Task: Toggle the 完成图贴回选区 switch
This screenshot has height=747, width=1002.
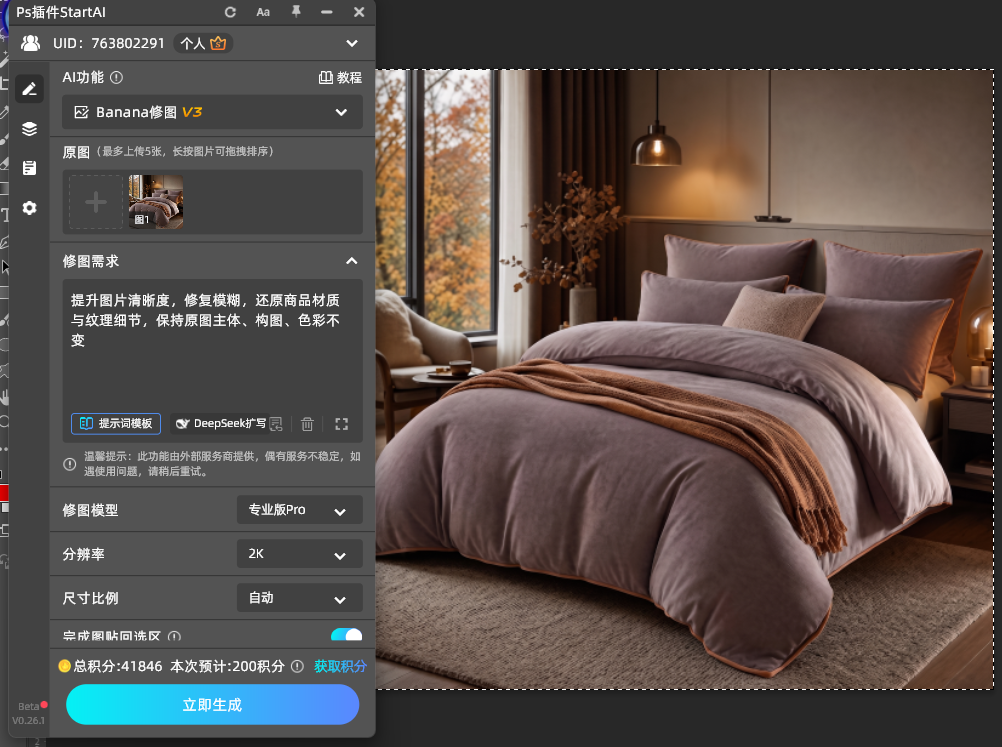Action: 346,635
